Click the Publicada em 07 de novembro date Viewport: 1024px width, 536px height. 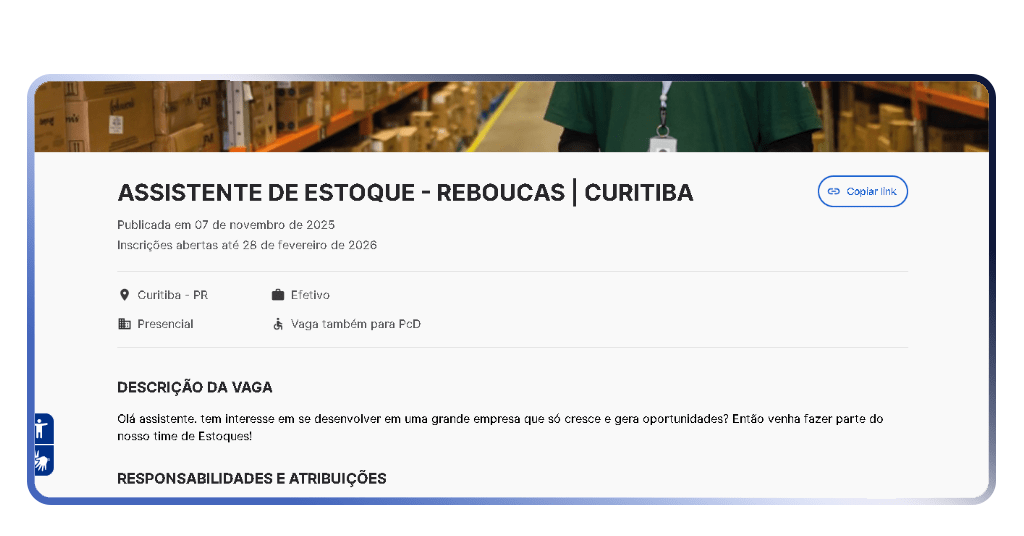click(x=226, y=224)
